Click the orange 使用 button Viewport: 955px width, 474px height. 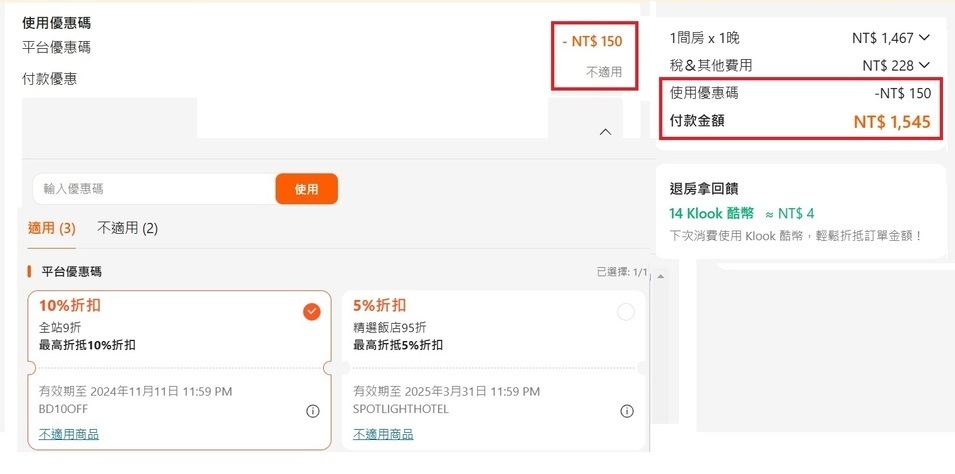(306, 189)
